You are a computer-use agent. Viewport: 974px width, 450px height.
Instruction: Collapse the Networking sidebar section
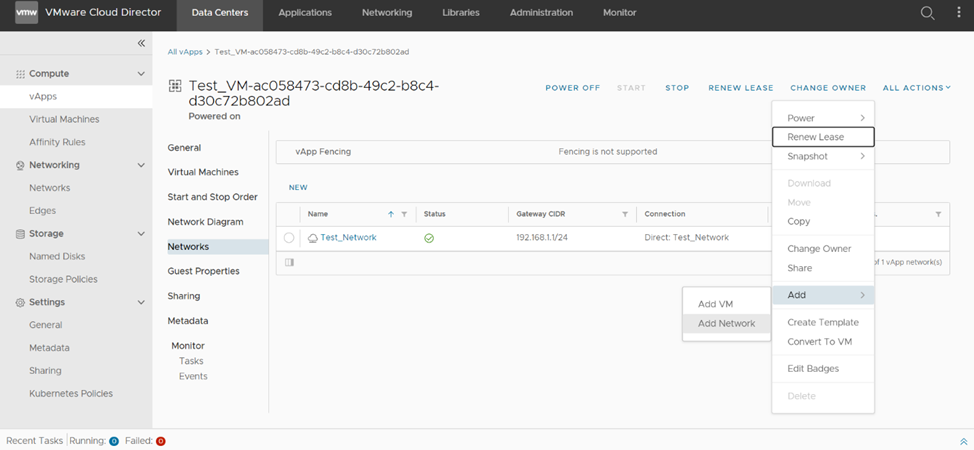click(x=141, y=165)
